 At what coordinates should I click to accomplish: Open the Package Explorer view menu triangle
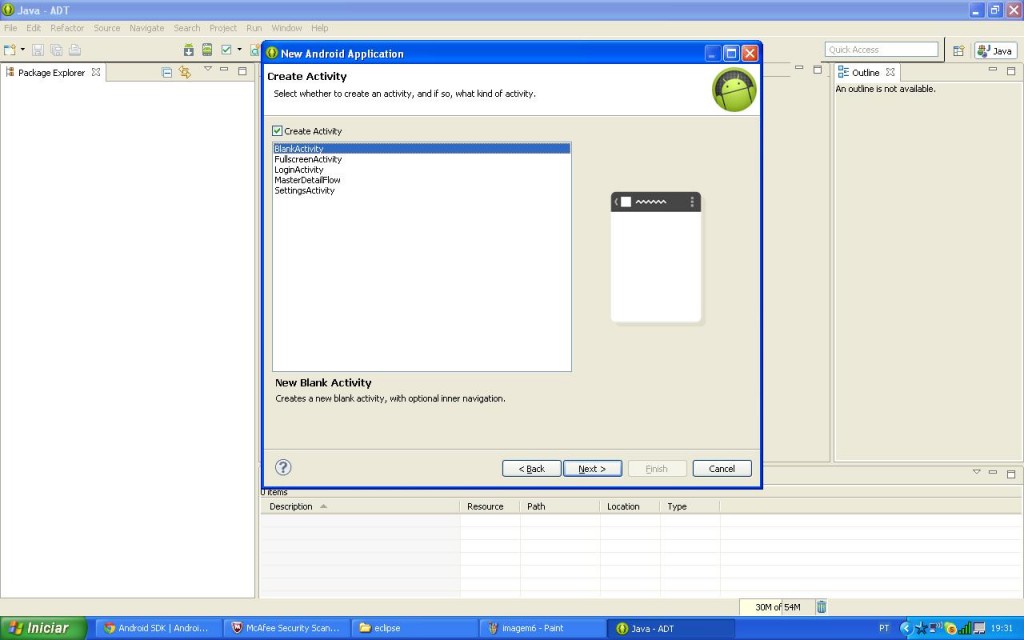click(208, 69)
